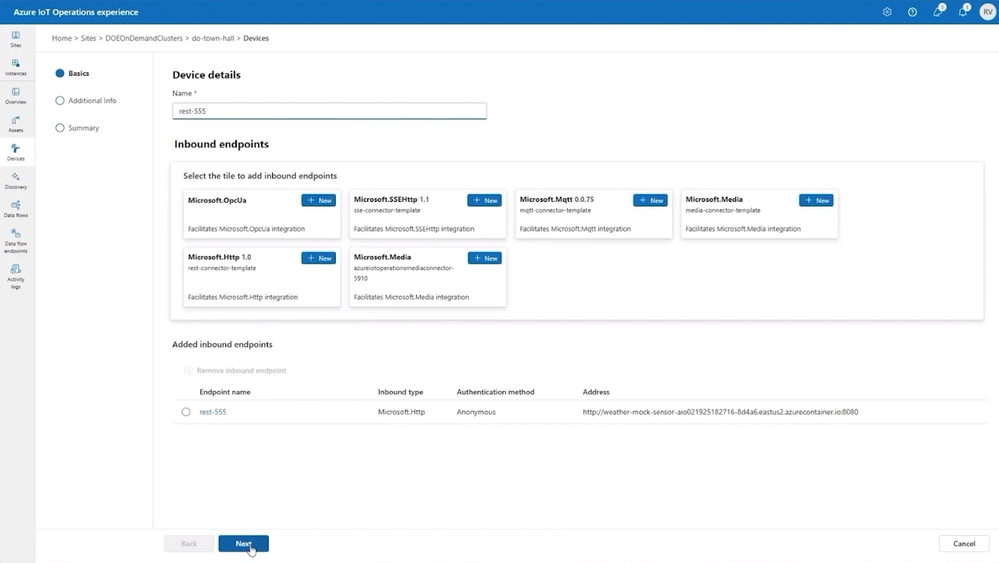Click the mqtt-connector-template text

pos(556,210)
